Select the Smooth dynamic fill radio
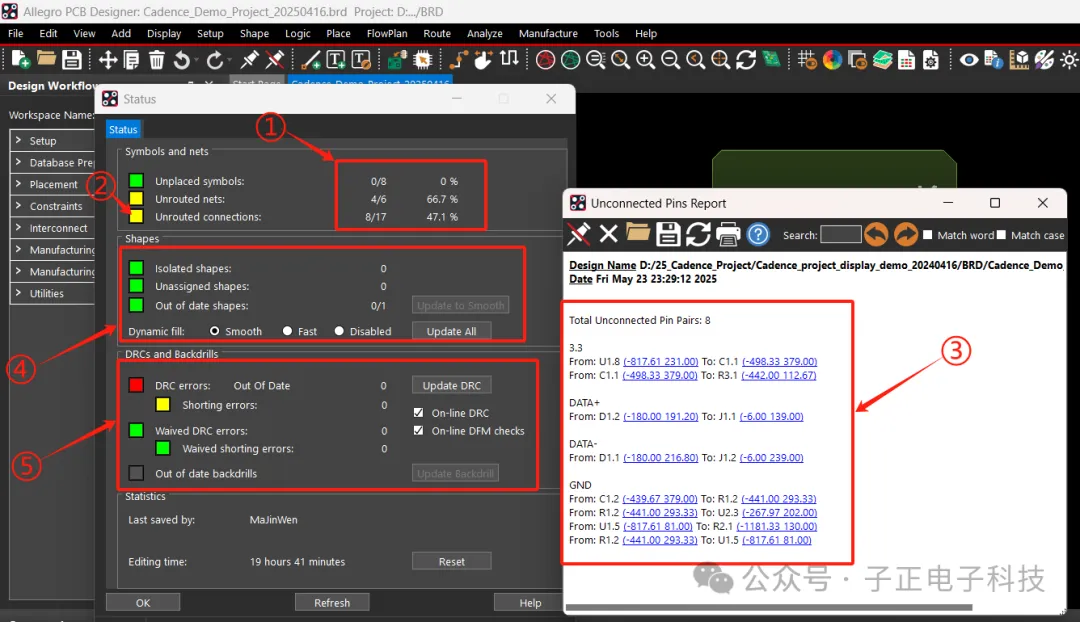The height and width of the screenshot is (622, 1080). pos(214,331)
